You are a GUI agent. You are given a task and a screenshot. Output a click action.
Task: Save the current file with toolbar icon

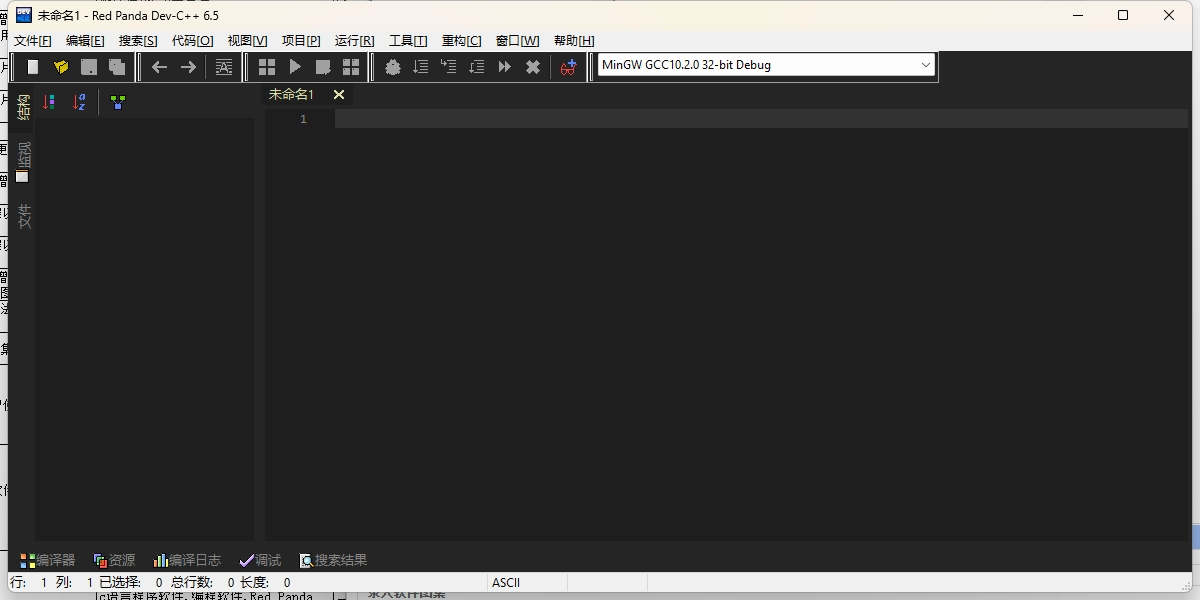click(x=89, y=67)
